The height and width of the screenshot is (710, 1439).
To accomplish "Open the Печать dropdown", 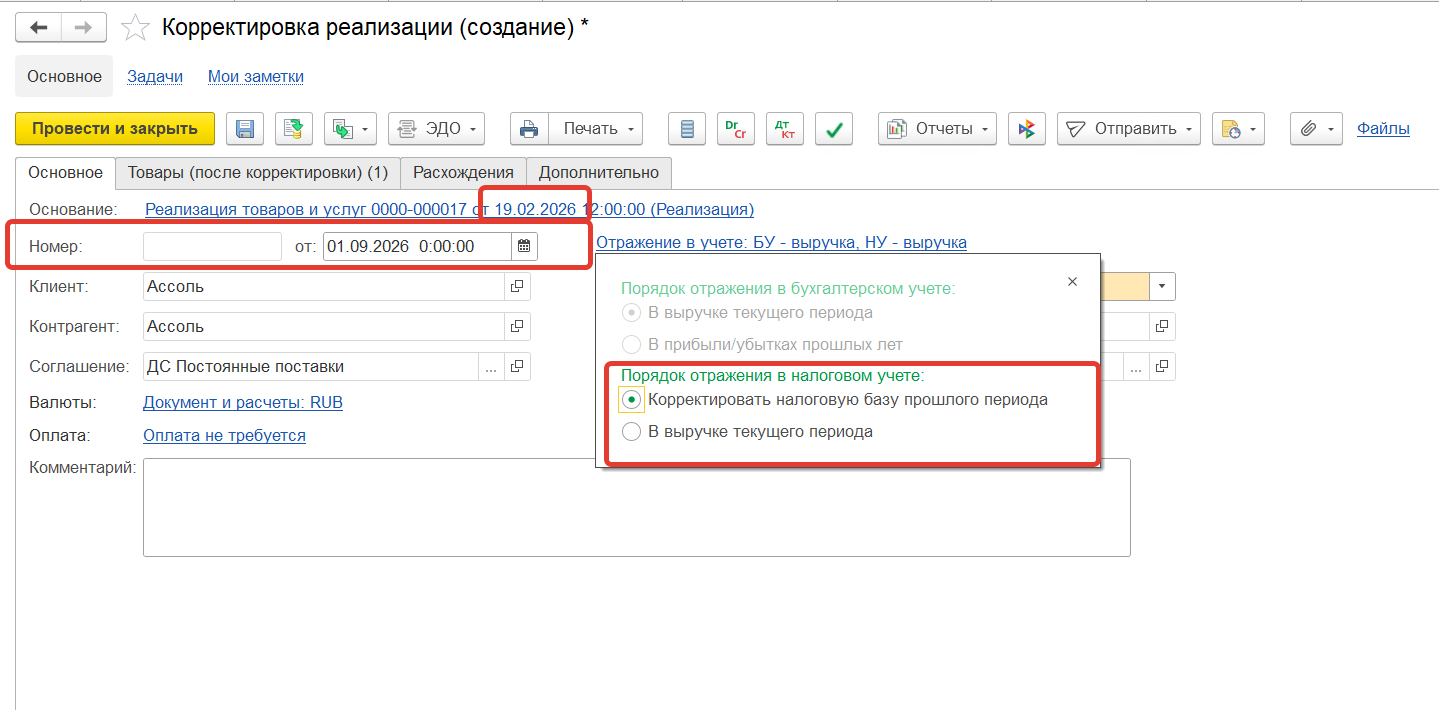I will point(596,129).
